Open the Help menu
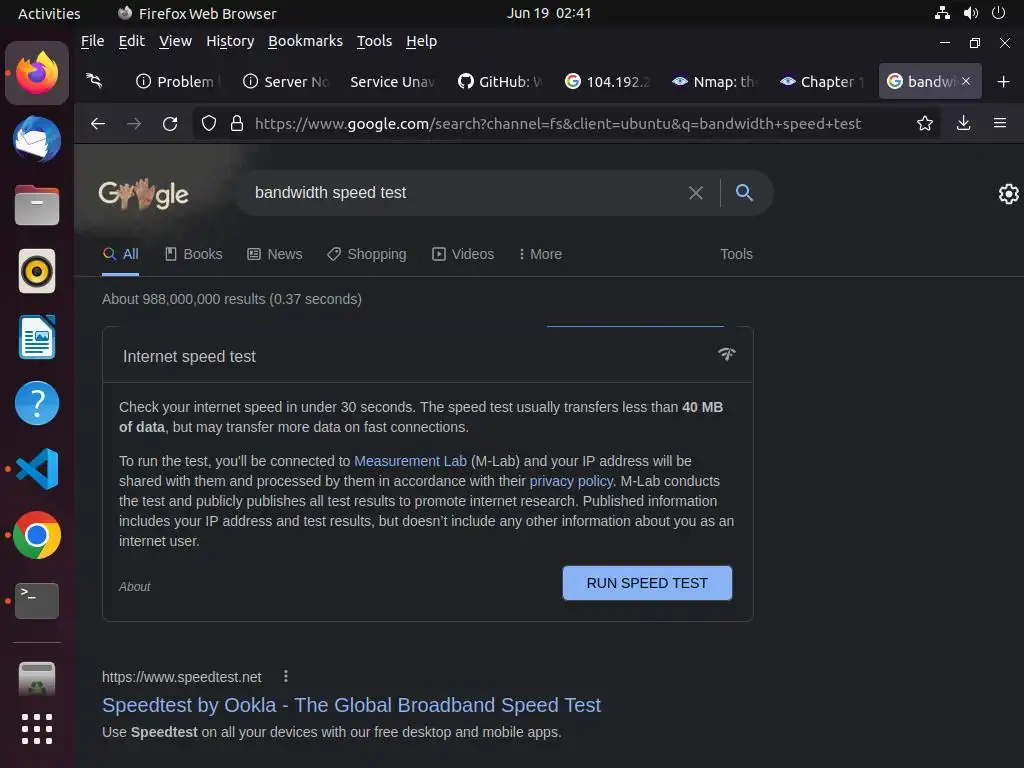The height and width of the screenshot is (768, 1024). click(x=421, y=41)
